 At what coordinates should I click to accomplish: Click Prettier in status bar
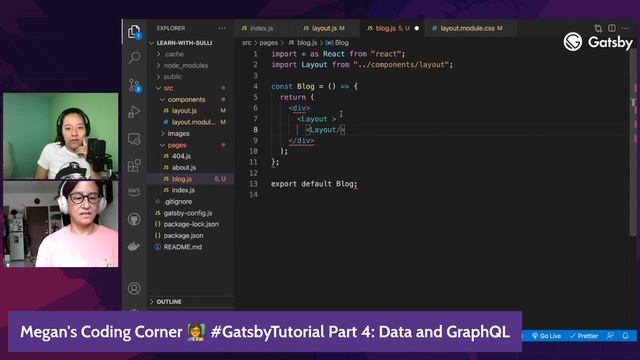coord(584,336)
